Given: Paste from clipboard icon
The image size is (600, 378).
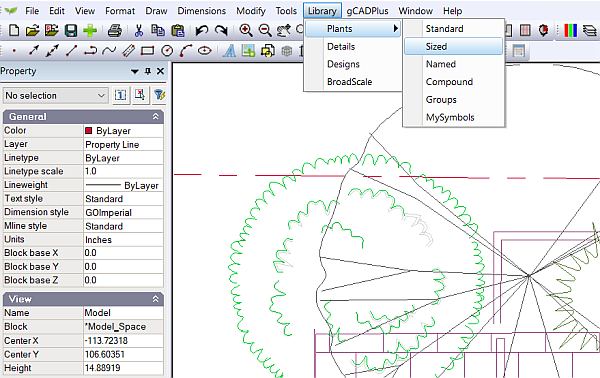Looking at the screenshot, I should pos(178,30).
